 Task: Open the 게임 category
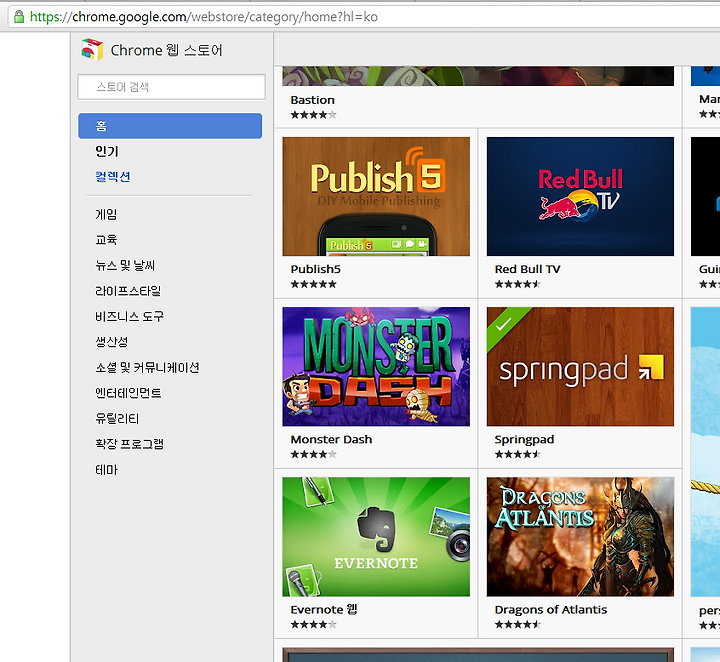pos(106,214)
